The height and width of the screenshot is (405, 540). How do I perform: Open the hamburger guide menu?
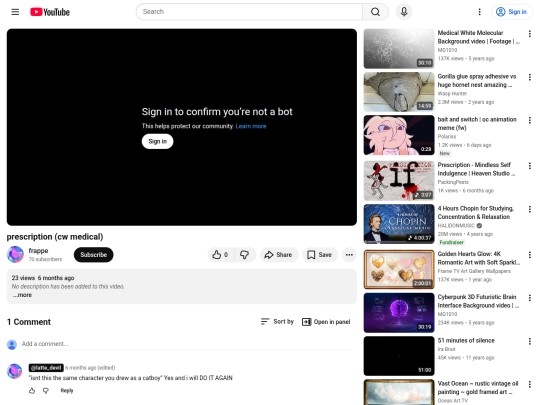coord(15,12)
